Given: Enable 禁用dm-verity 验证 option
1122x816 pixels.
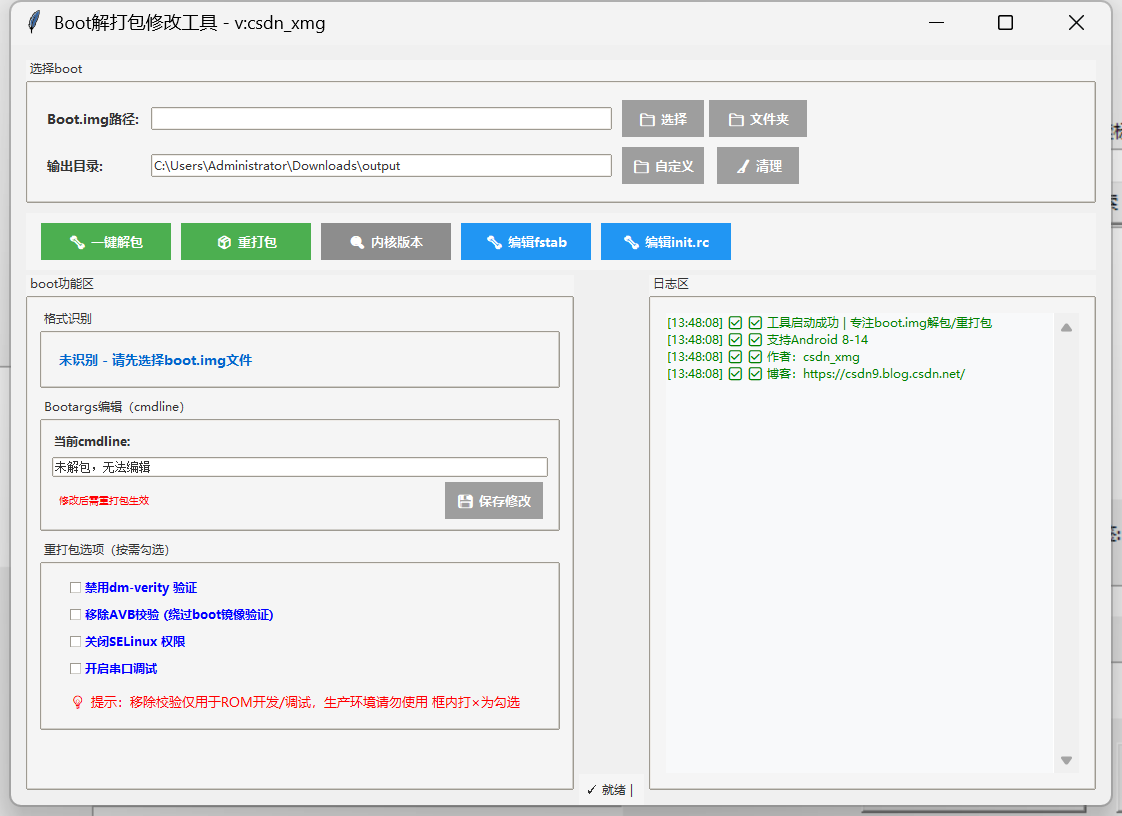Looking at the screenshot, I should pyautogui.click(x=75, y=587).
